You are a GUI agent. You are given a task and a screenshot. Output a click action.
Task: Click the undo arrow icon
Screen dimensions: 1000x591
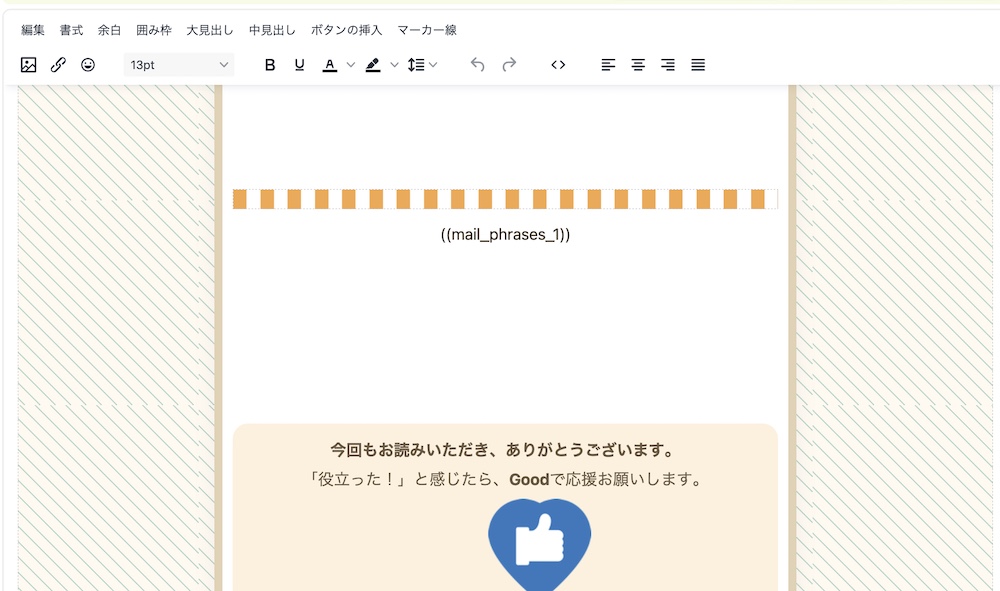[x=478, y=65]
